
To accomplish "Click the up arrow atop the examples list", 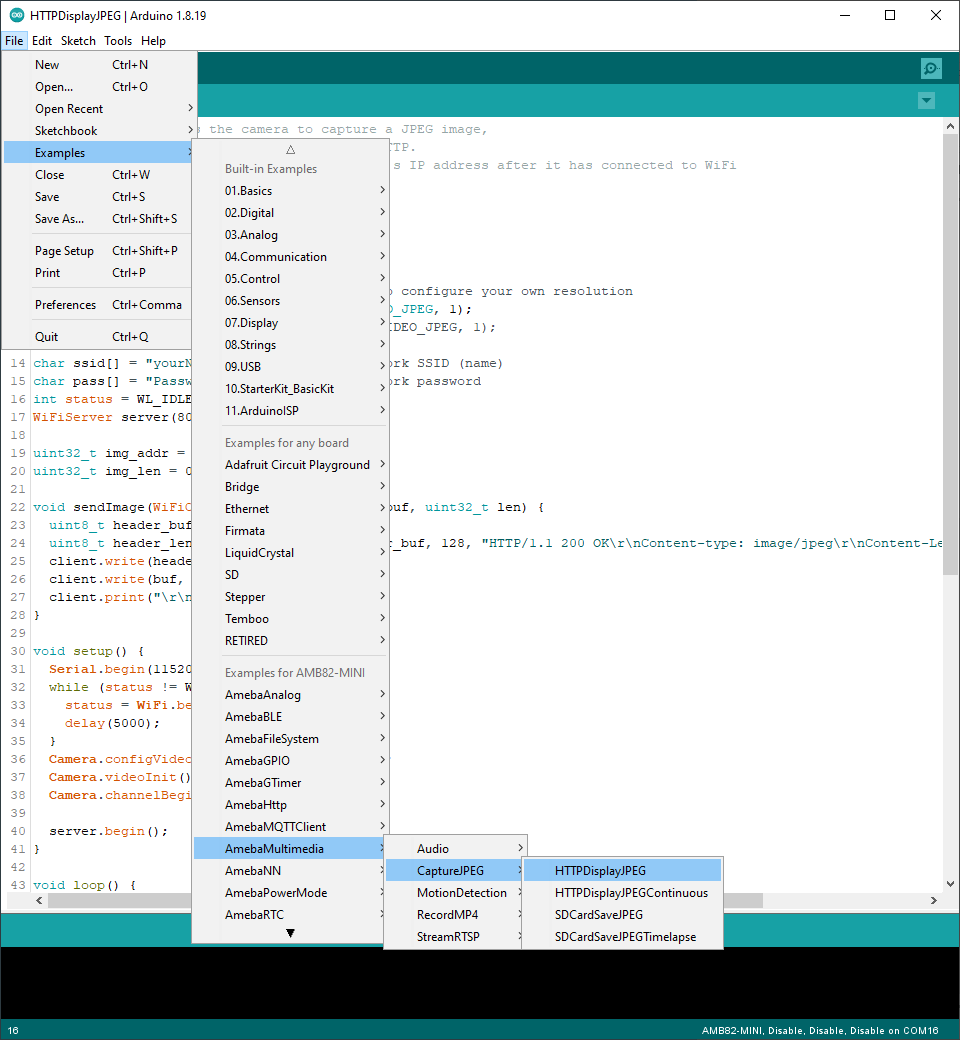I will tap(291, 150).
